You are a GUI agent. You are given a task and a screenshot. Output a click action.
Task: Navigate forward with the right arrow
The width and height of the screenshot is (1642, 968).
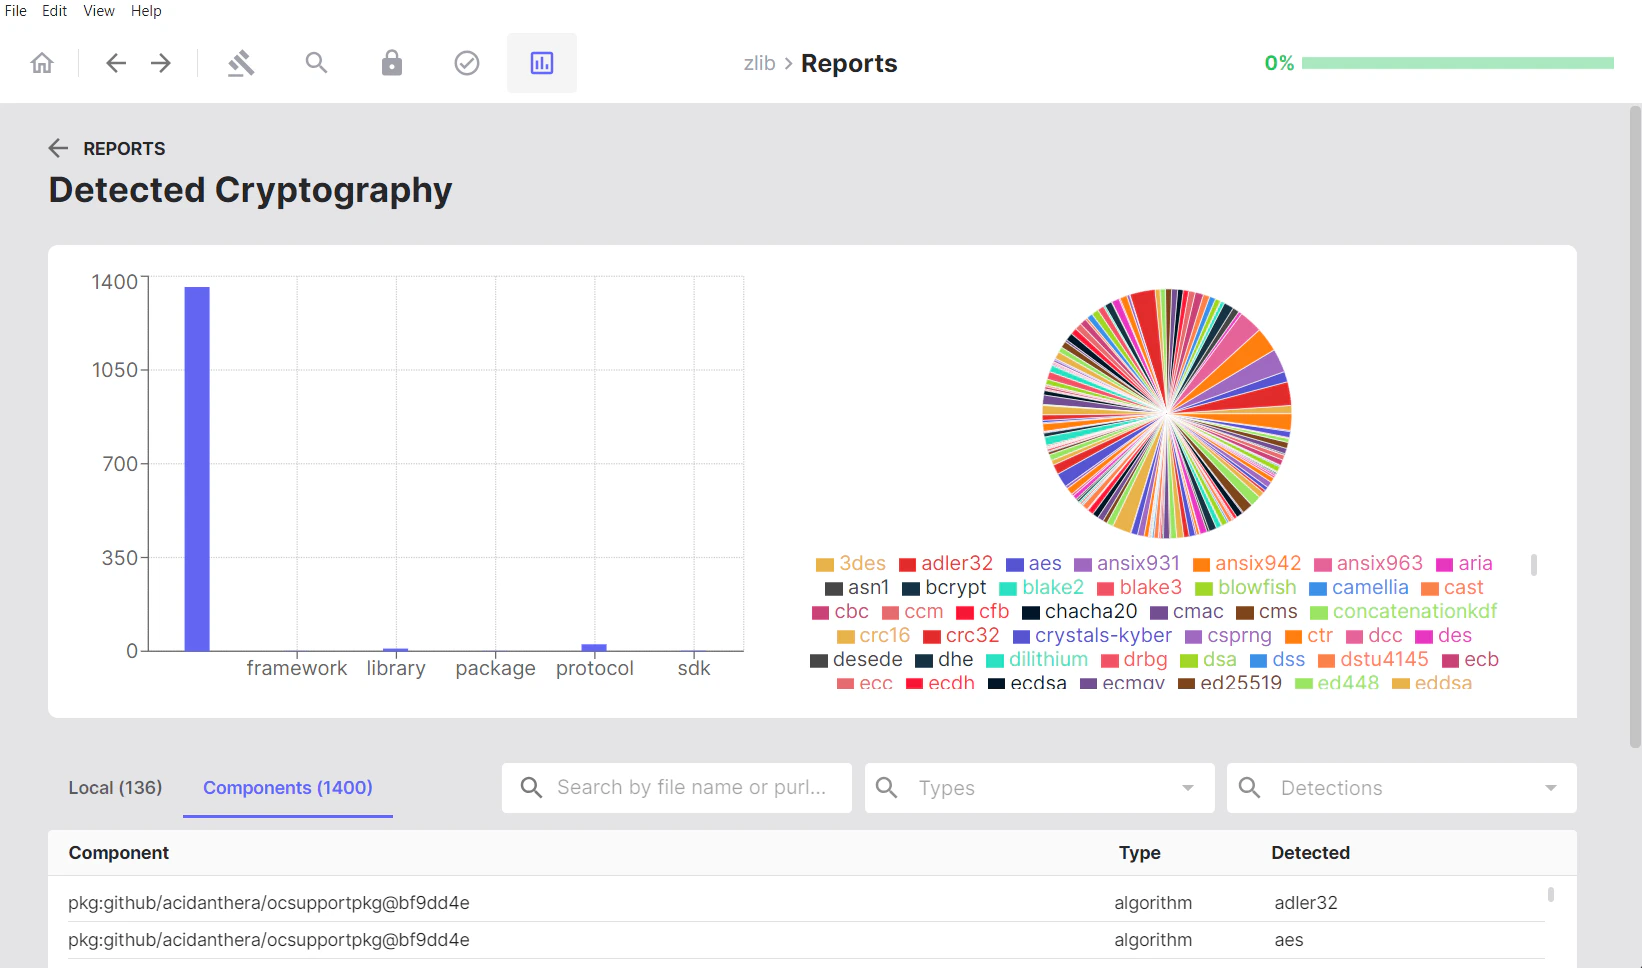tap(161, 63)
